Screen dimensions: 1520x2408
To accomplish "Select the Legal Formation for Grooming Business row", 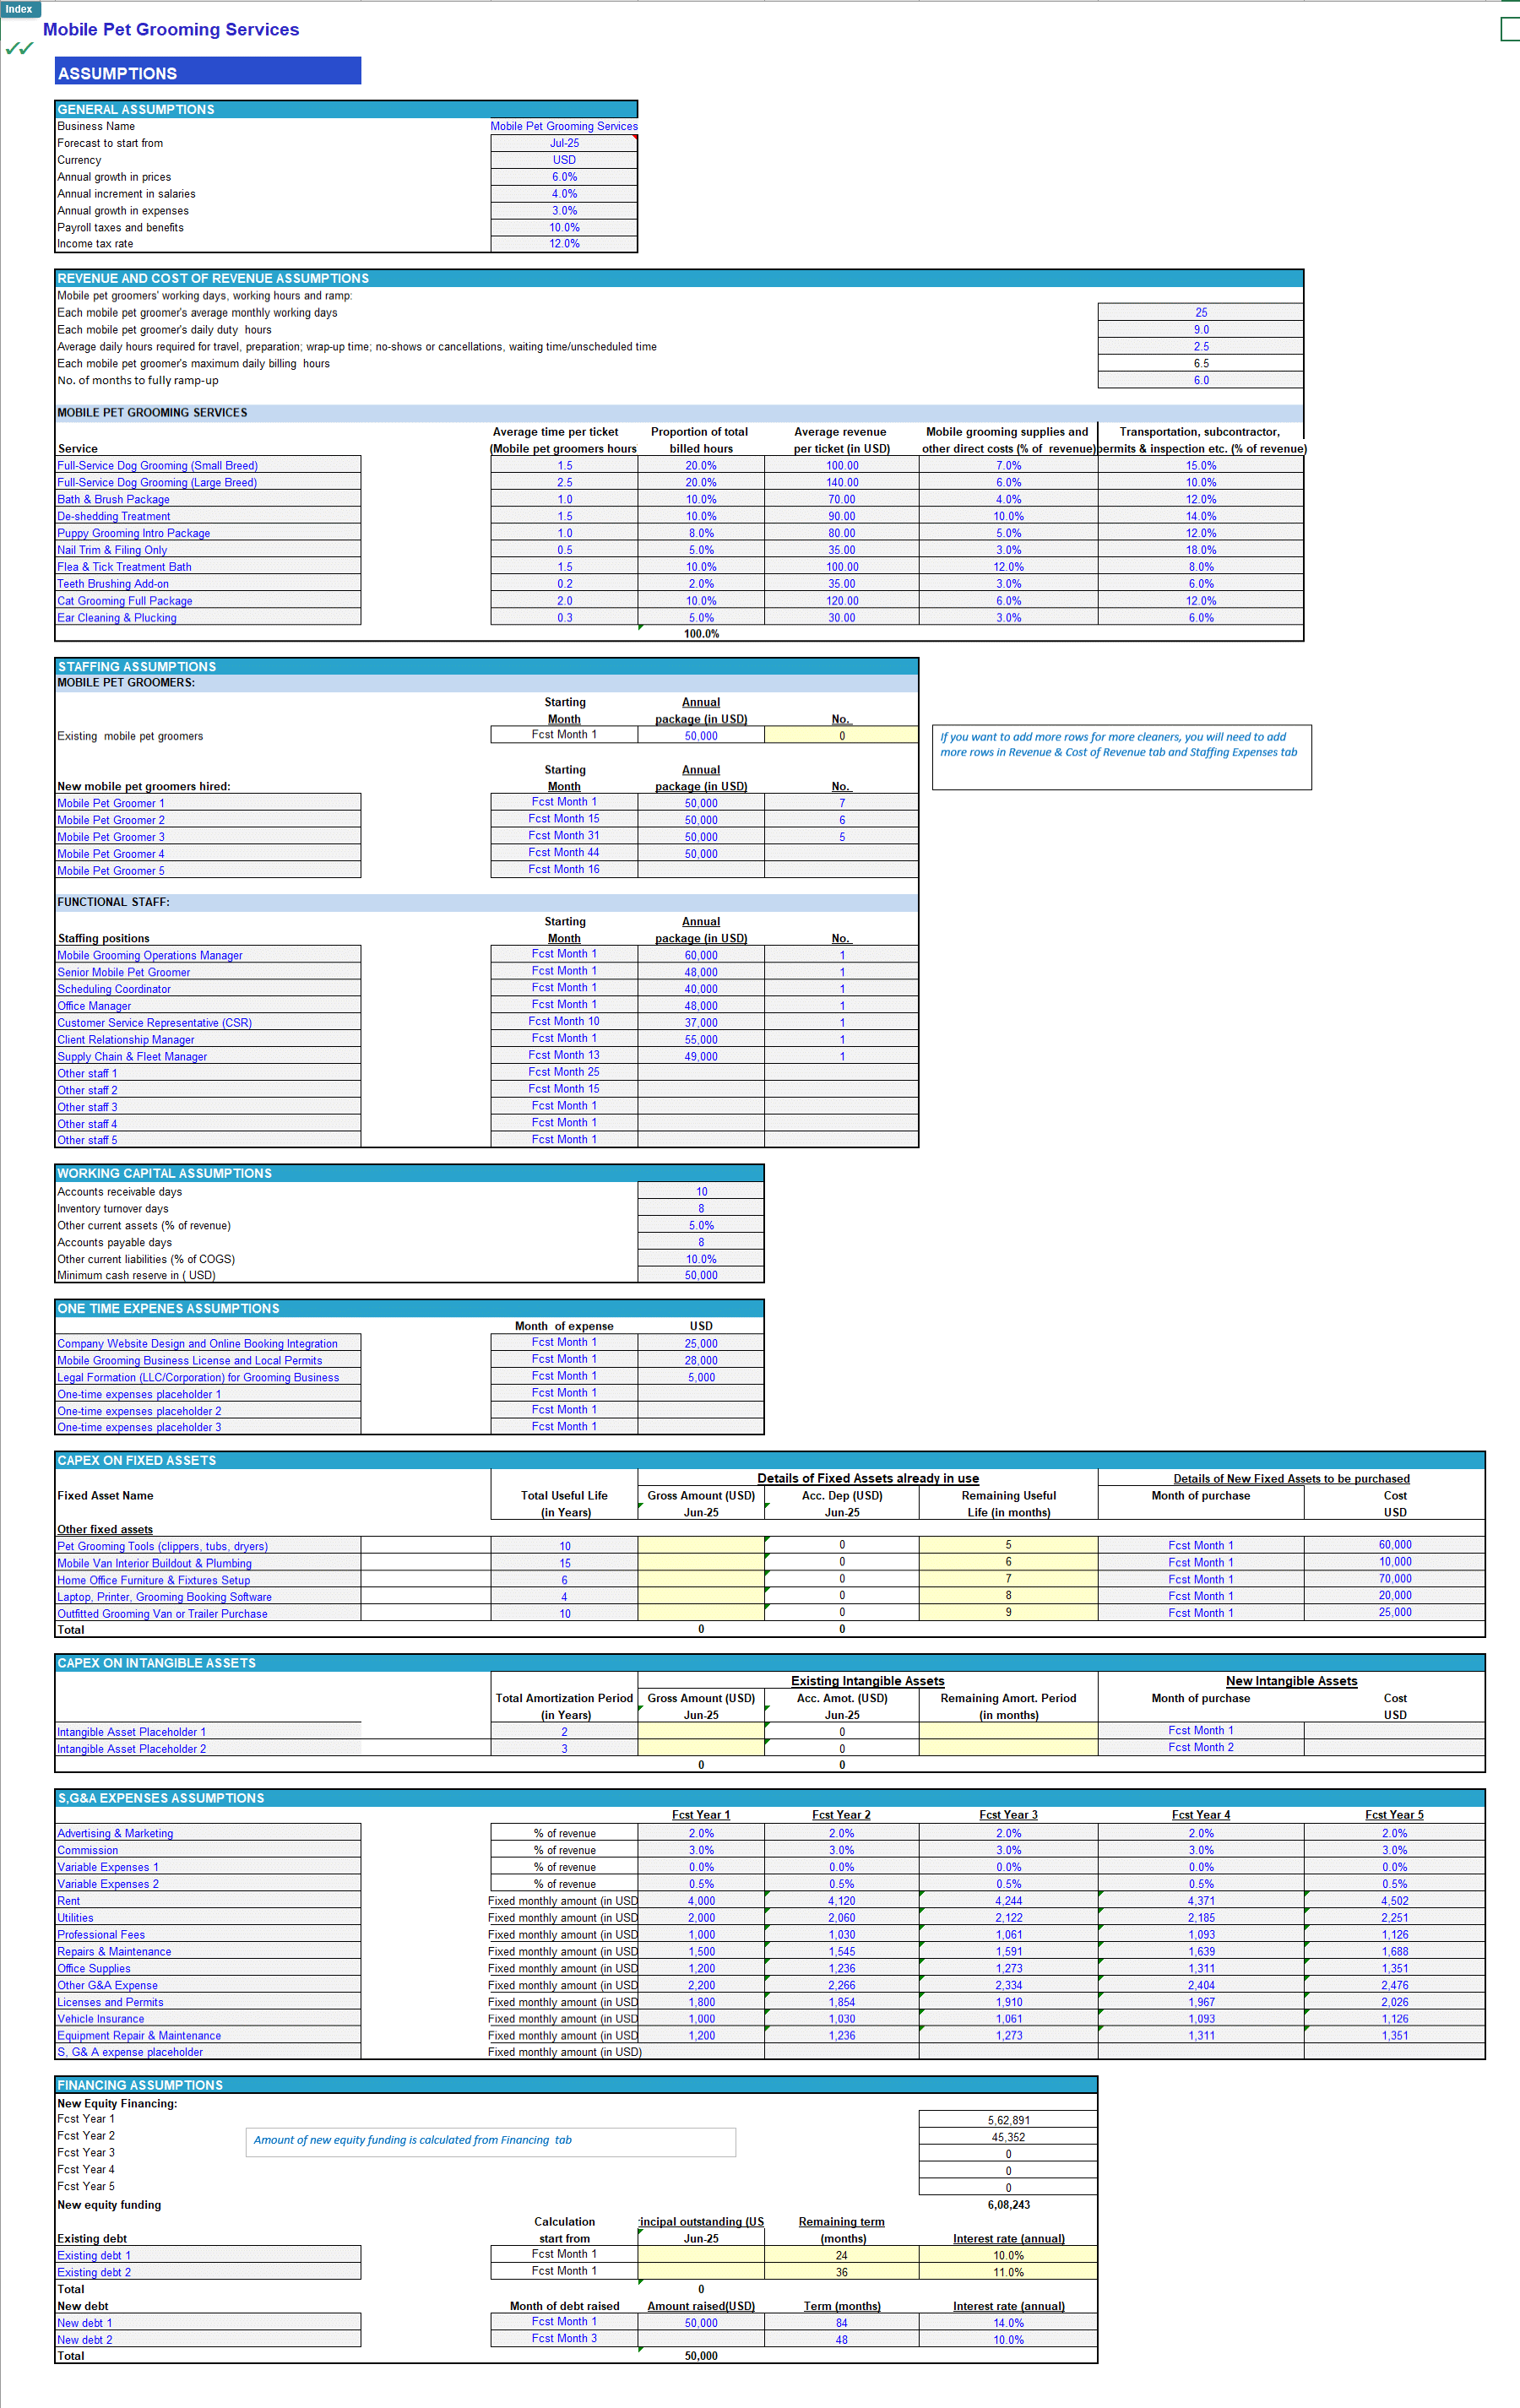I will pyautogui.click(x=207, y=1377).
